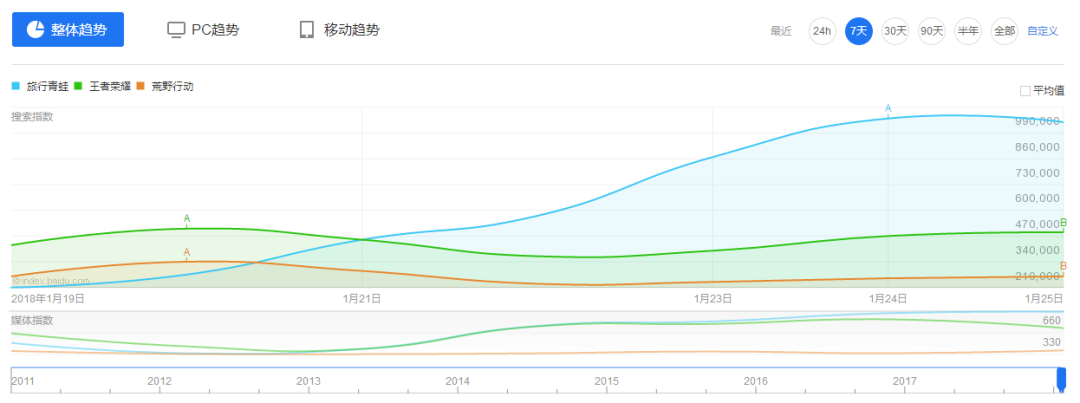Select the 24h time range
This screenshot has width=1080, height=403.
(822, 31)
